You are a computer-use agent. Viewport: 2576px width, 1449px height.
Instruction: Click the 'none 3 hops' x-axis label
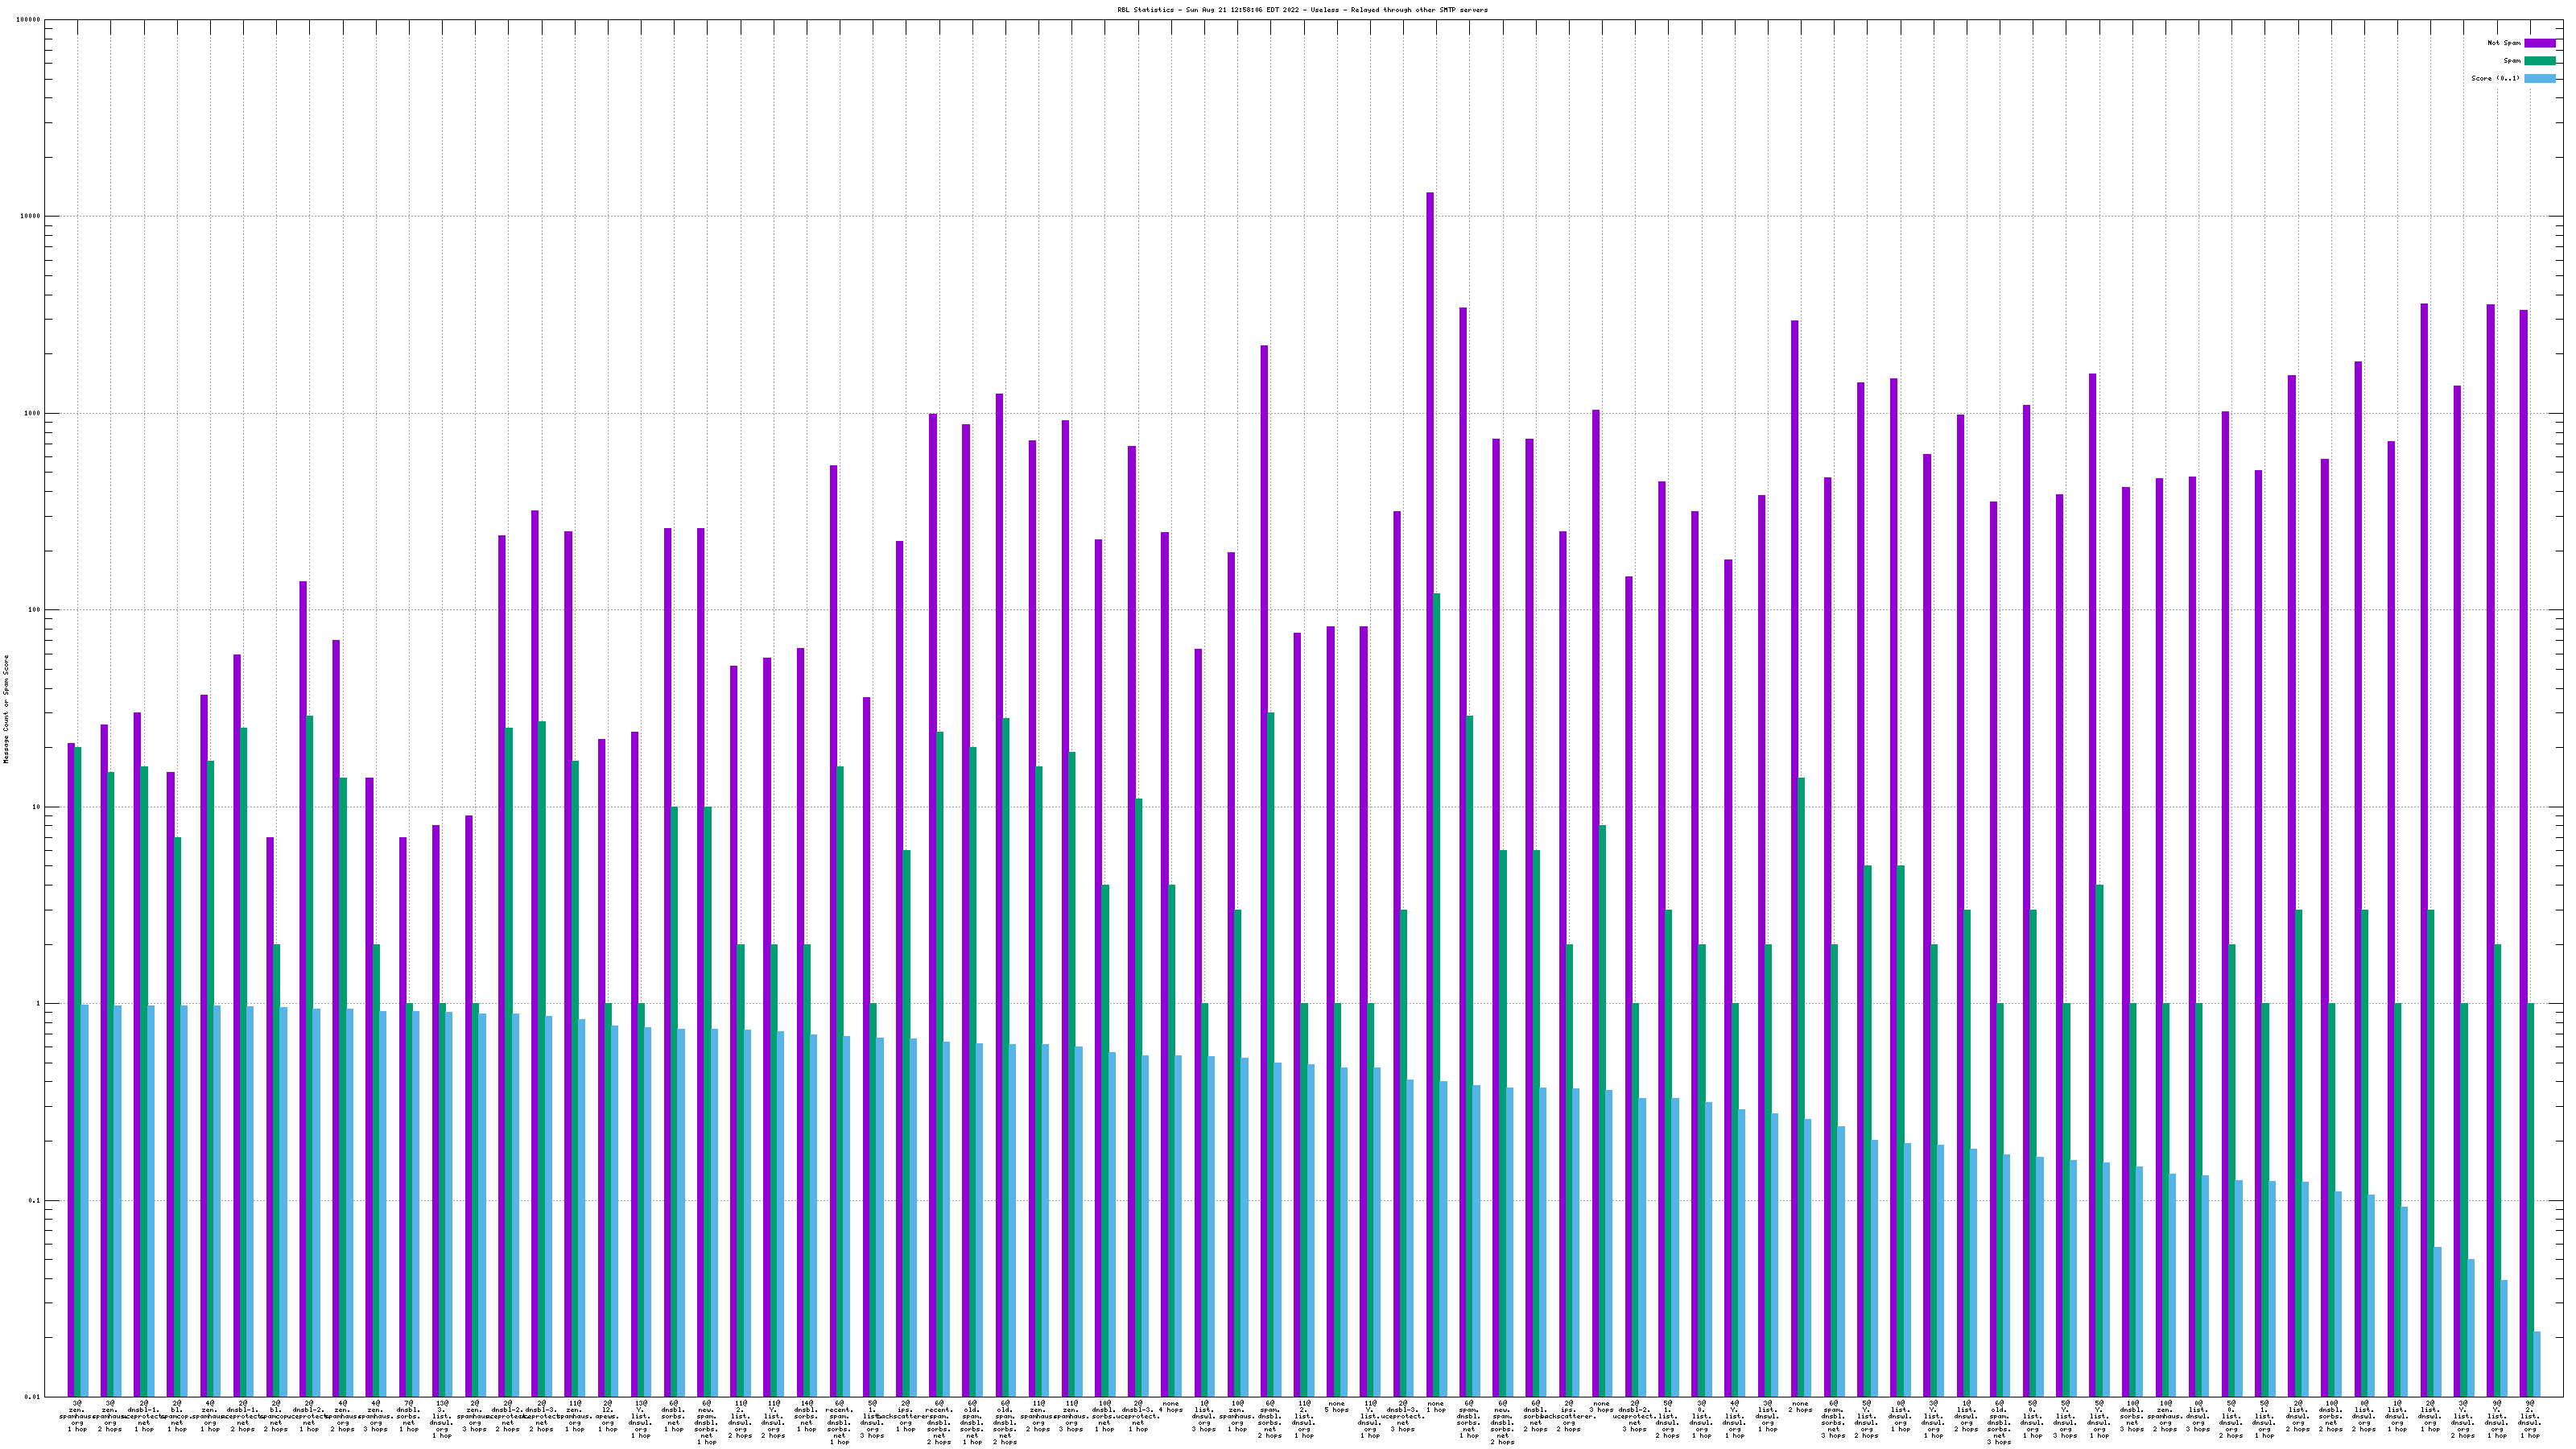[1602, 1407]
